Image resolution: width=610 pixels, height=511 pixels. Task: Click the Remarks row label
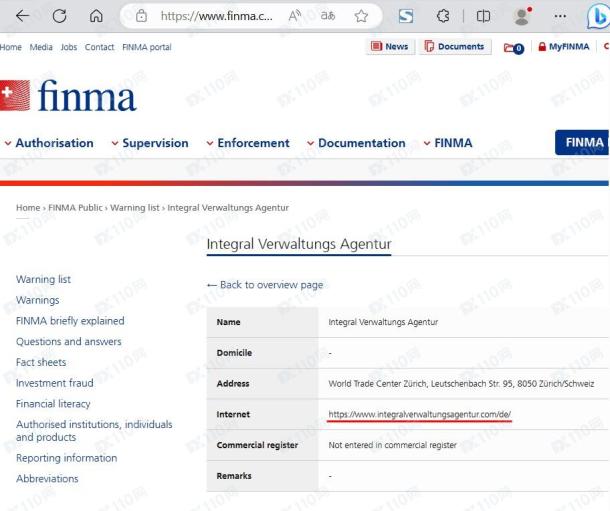point(234,476)
